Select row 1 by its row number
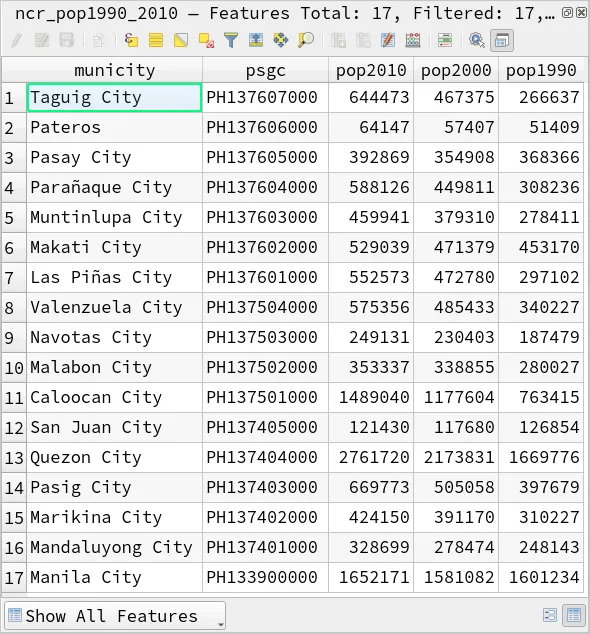Viewport: 590px width, 634px height. coord(14,98)
